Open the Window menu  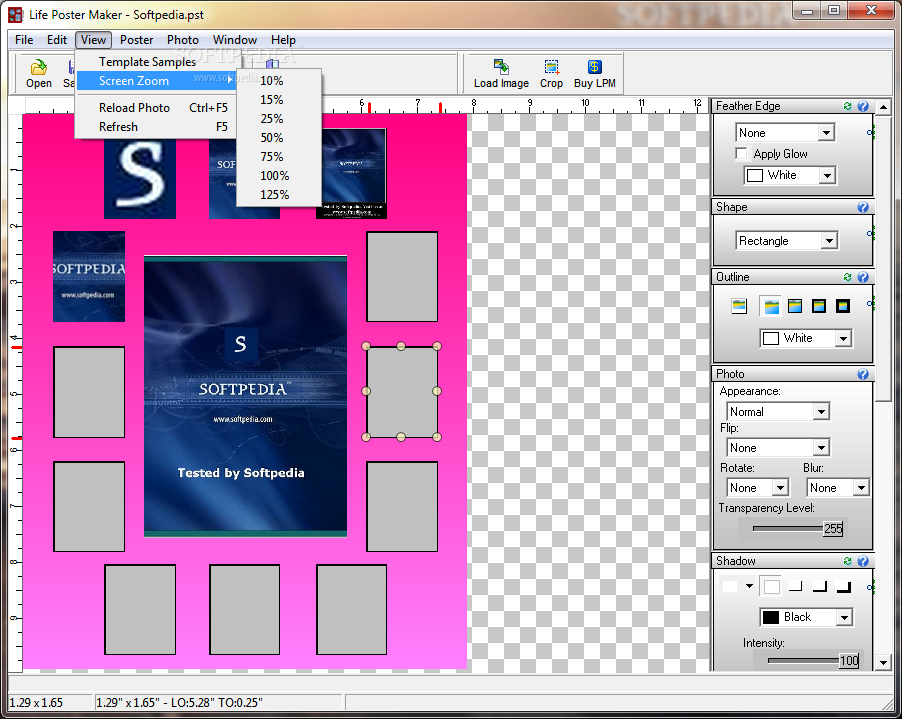pyautogui.click(x=235, y=40)
